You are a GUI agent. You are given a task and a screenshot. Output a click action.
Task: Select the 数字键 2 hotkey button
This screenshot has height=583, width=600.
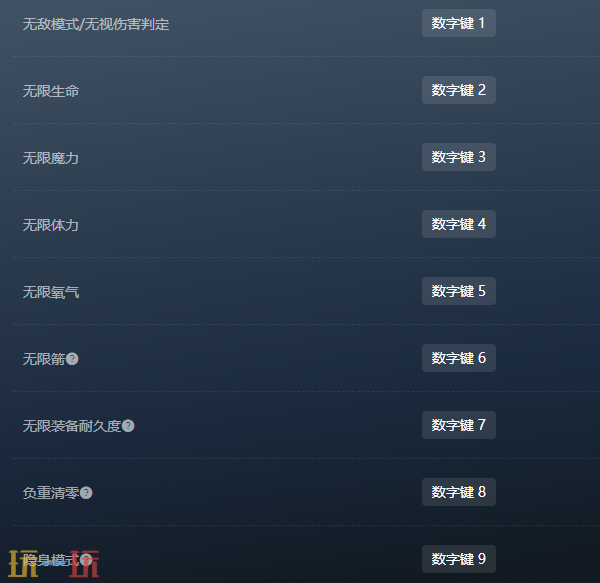click(x=459, y=90)
